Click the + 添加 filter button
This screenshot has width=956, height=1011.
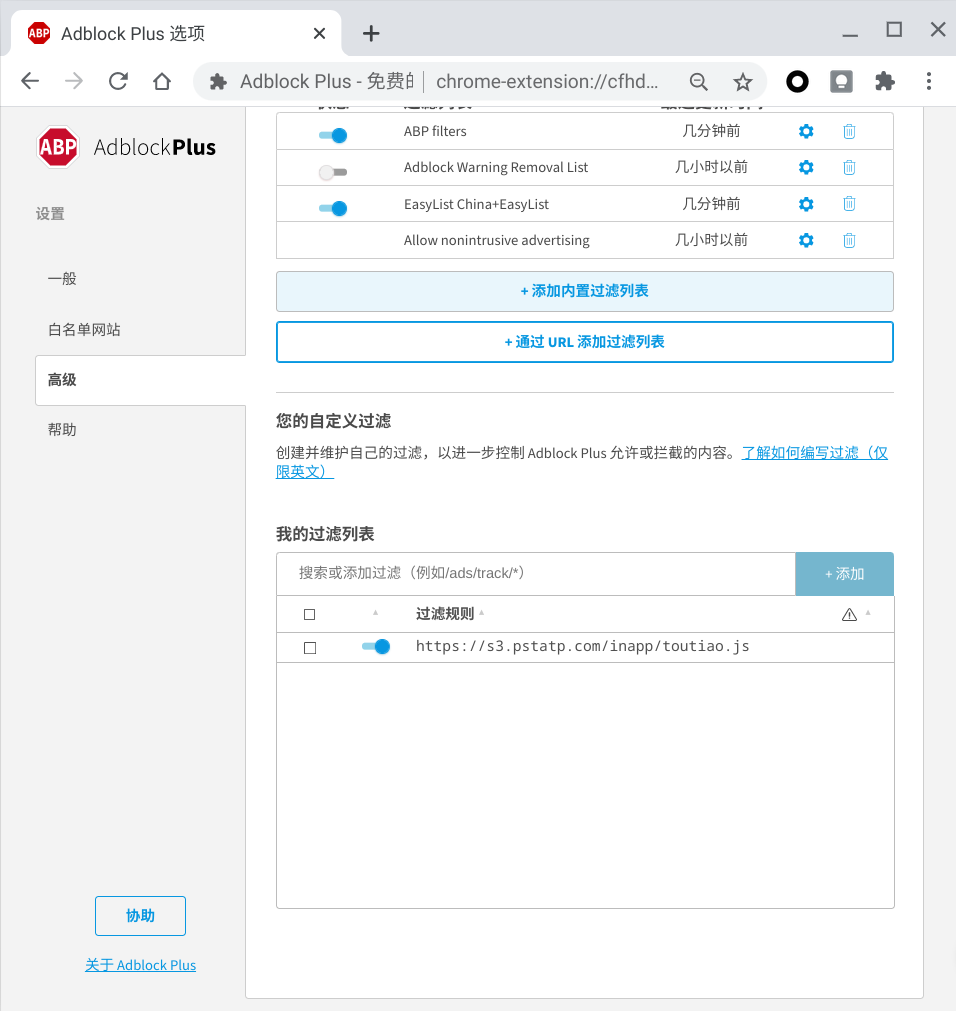(x=844, y=574)
